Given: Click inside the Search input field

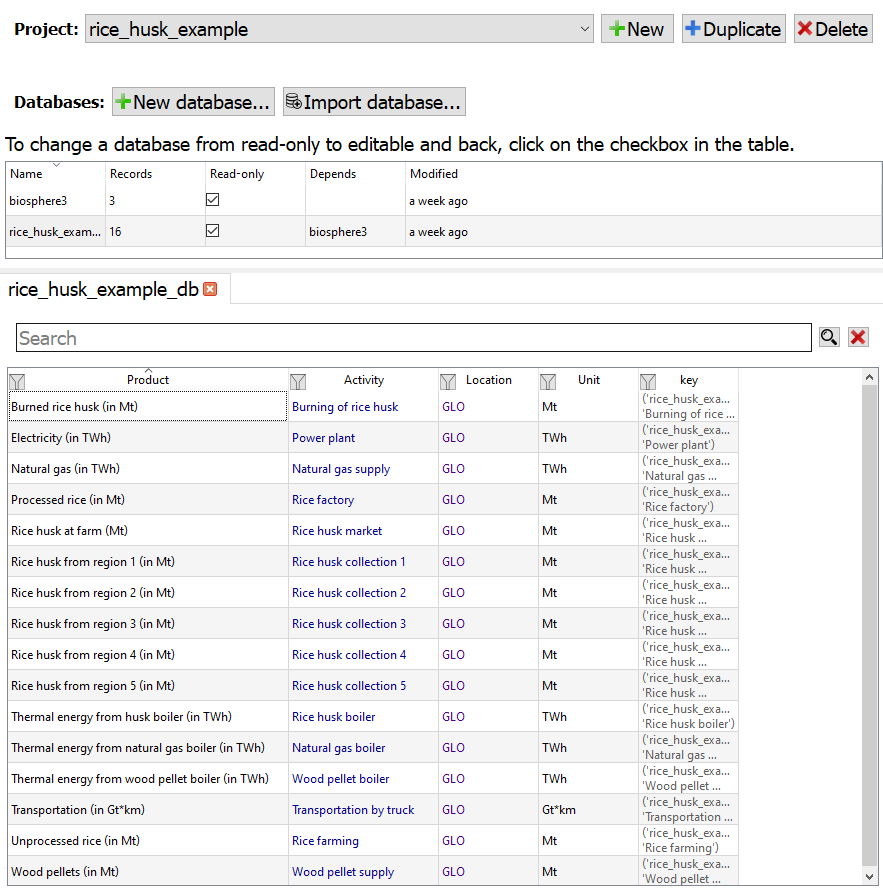Looking at the screenshot, I should click(x=414, y=338).
